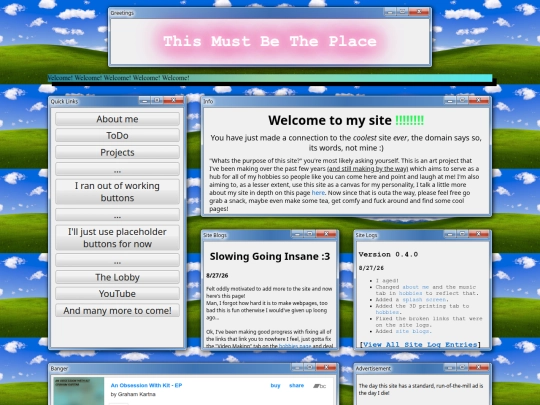Minimize the Site Blogs window
The height and width of the screenshot is (405, 540).
pyautogui.click(x=297, y=234)
